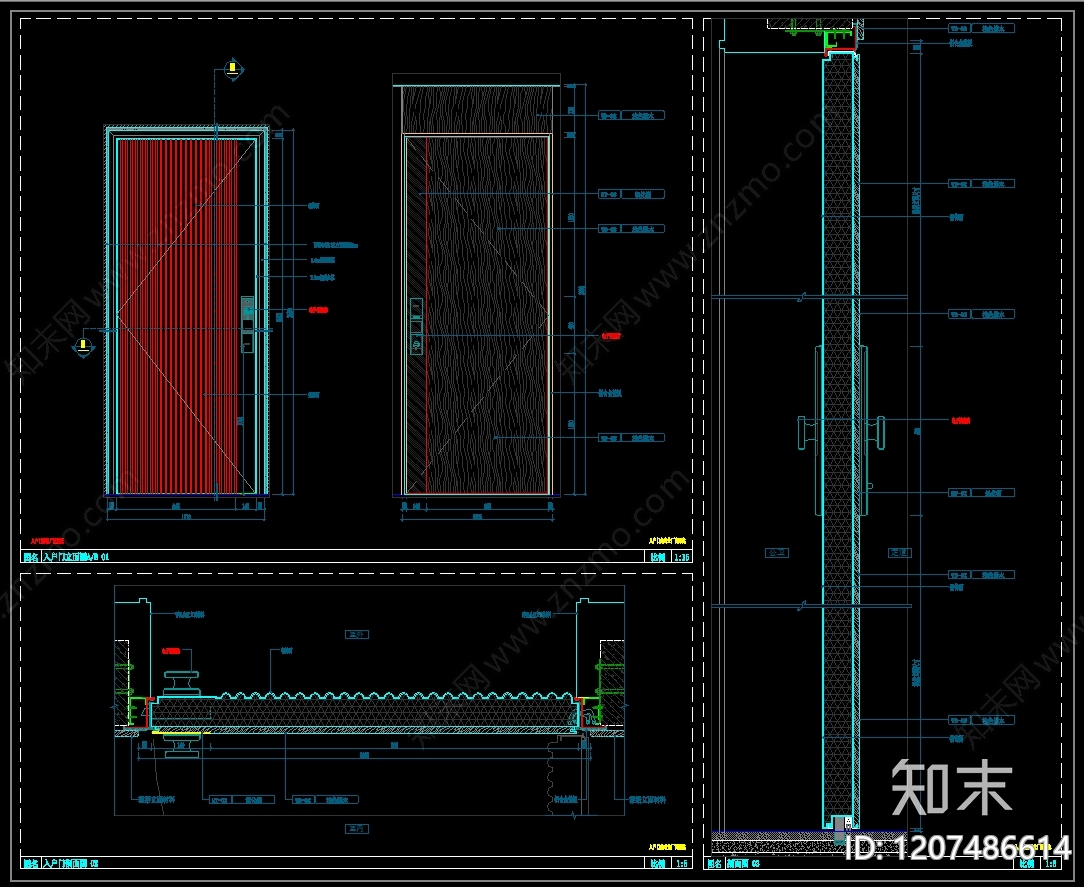
Task: Click the topmost material tag beside the wood door transom
Action: (x=631, y=115)
